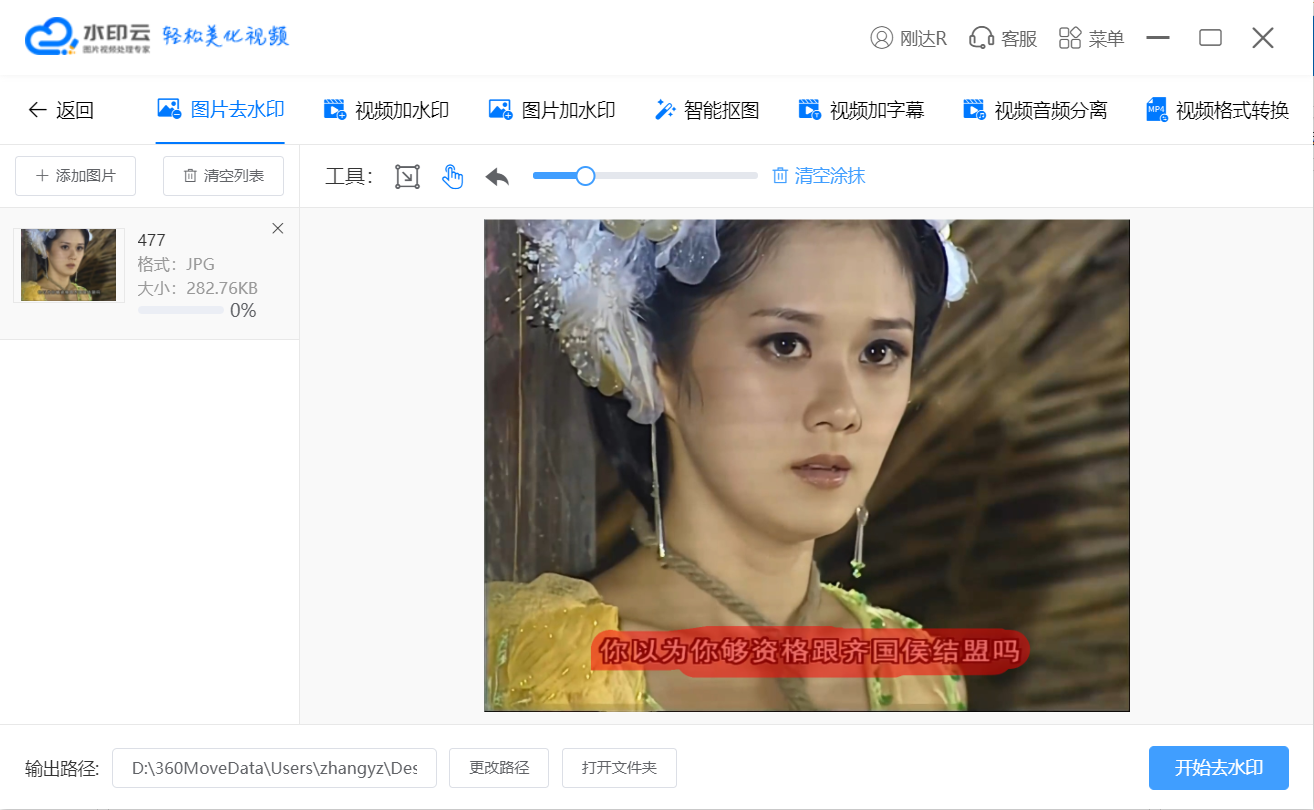1314x810 pixels.
Task: Click the brush size slider handle
Action: [586, 176]
